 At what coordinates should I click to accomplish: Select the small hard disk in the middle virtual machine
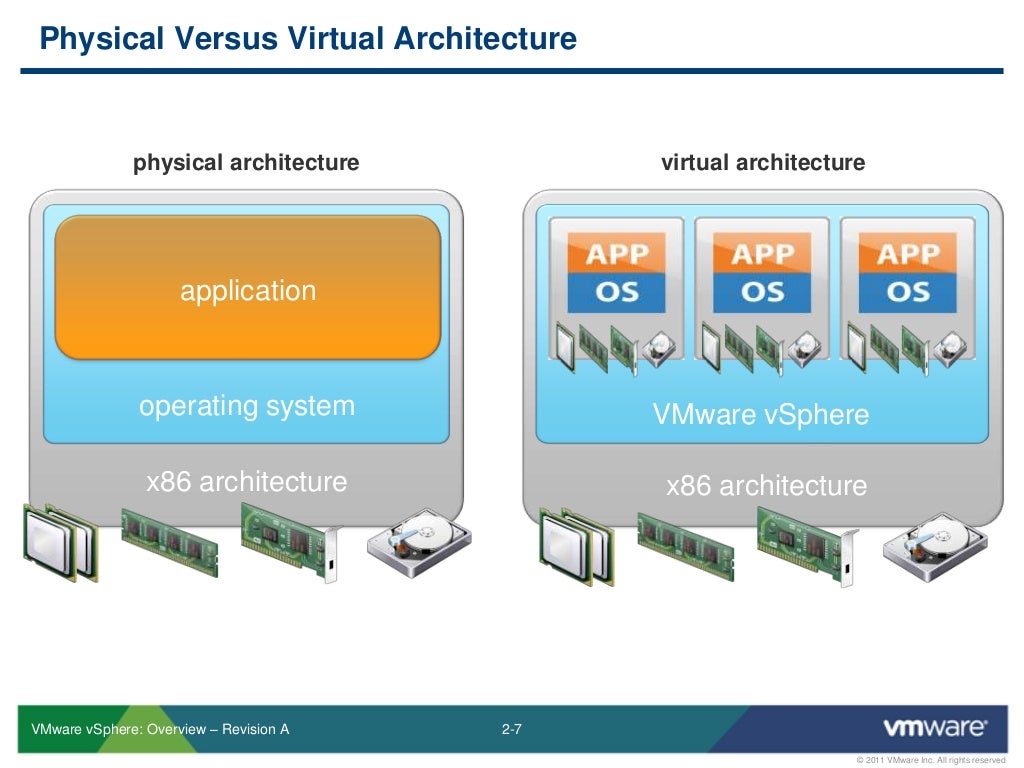pos(804,349)
